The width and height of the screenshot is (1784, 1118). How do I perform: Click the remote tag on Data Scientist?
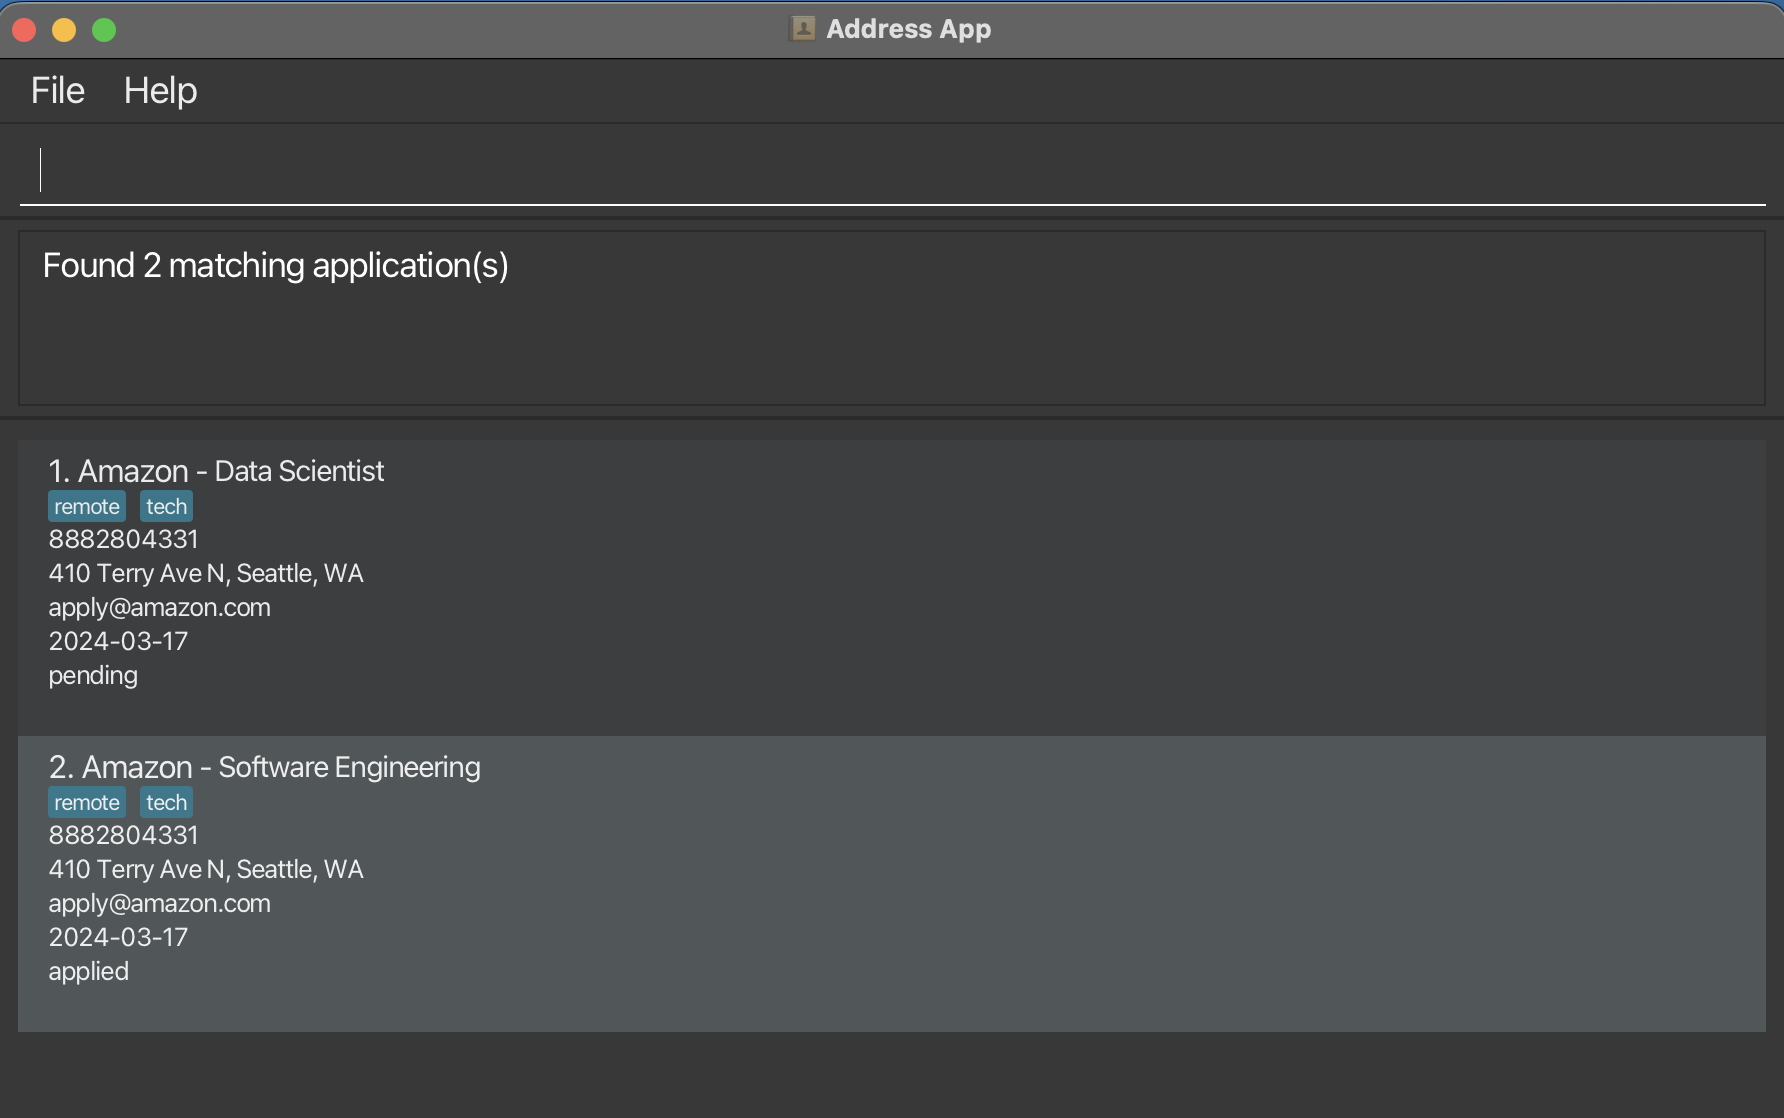[x=87, y=507]
